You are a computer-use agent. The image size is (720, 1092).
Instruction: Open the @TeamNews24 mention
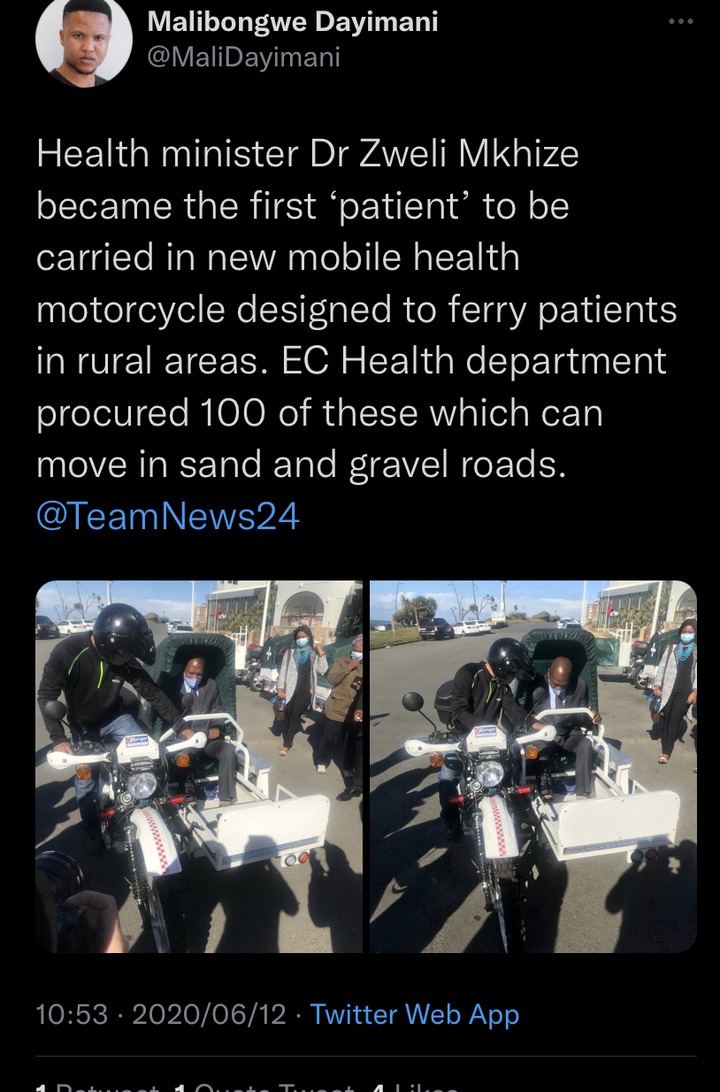coord(168,517)
